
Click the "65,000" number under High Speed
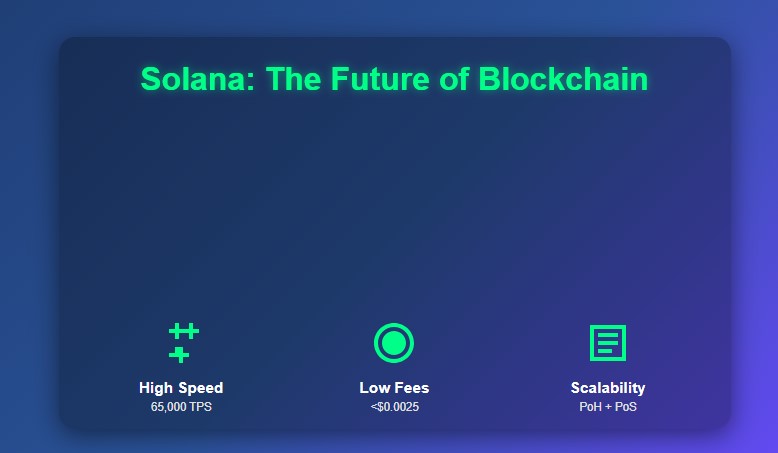pyautogui.click(x=168, y=408)
